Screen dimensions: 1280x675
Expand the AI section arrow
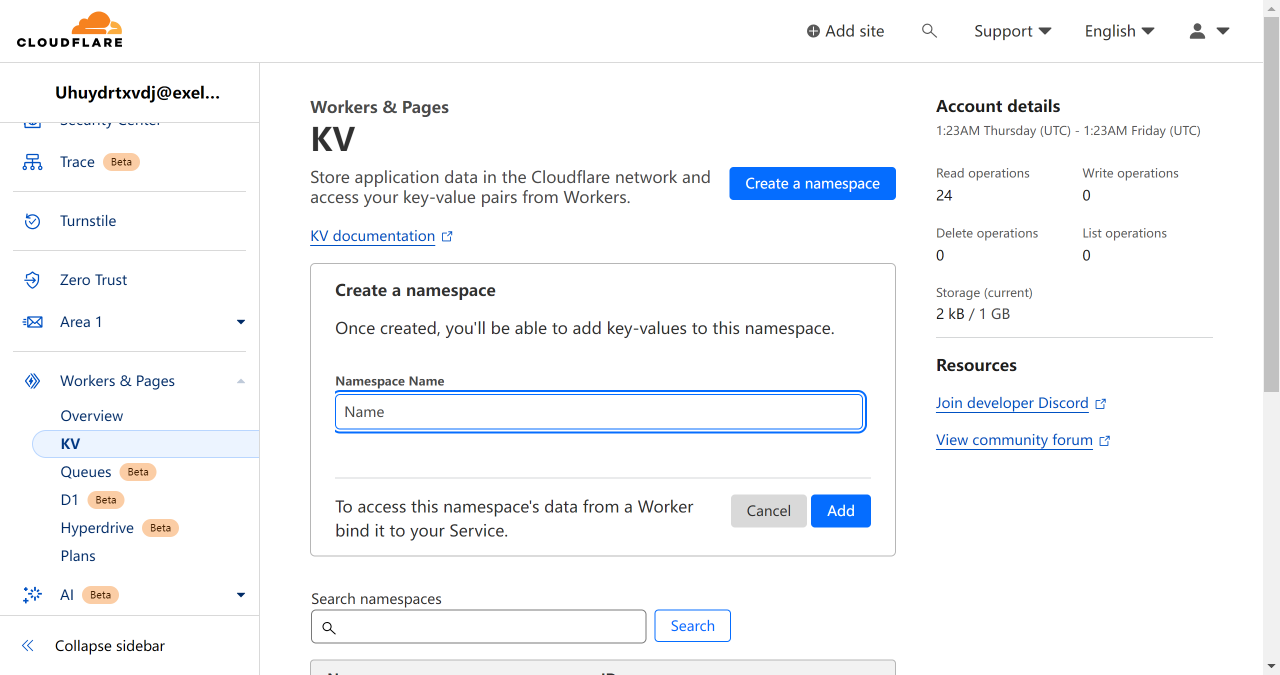(240, 595)
